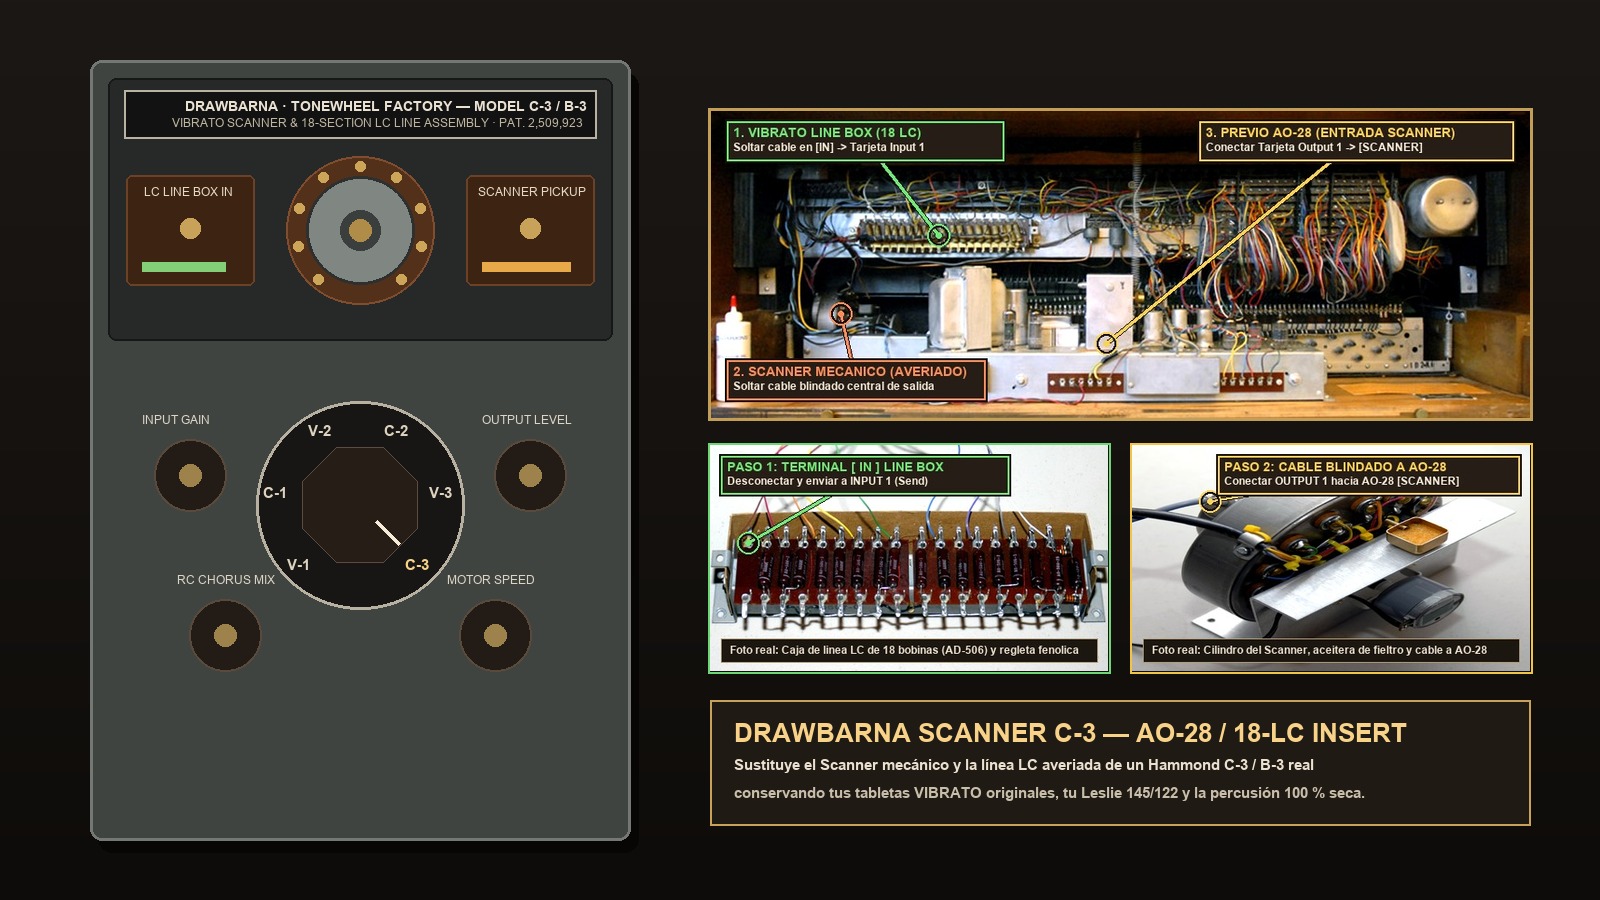Select the V-2 vibrato position
This screenshot has width=1600, height=900.
pos(319,431)
